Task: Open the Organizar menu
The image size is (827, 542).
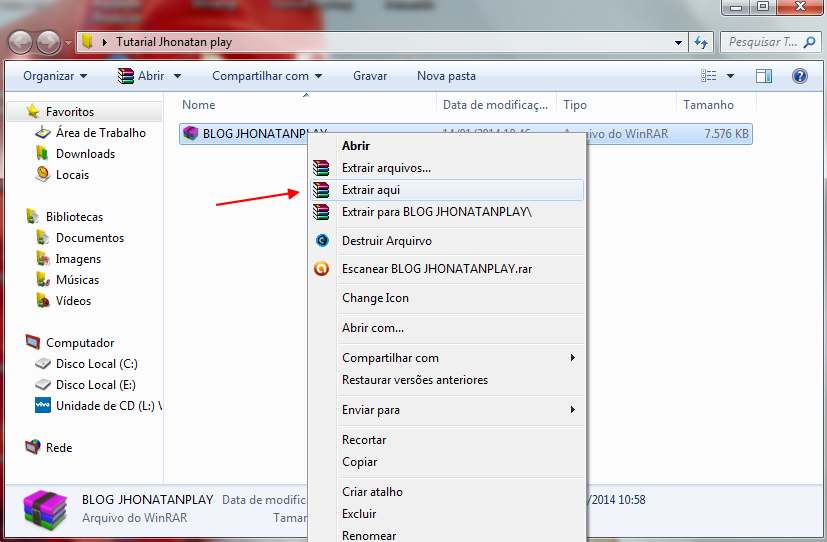Action: [55, 76]
